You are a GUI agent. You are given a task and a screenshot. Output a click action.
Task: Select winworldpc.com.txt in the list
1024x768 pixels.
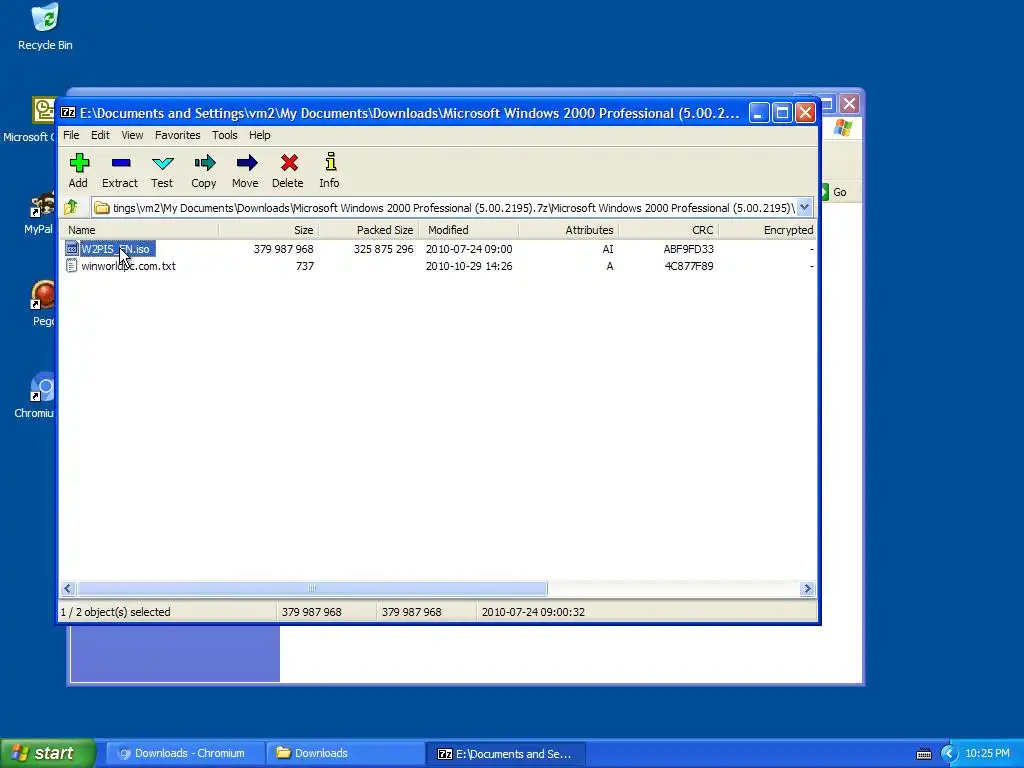129,266
